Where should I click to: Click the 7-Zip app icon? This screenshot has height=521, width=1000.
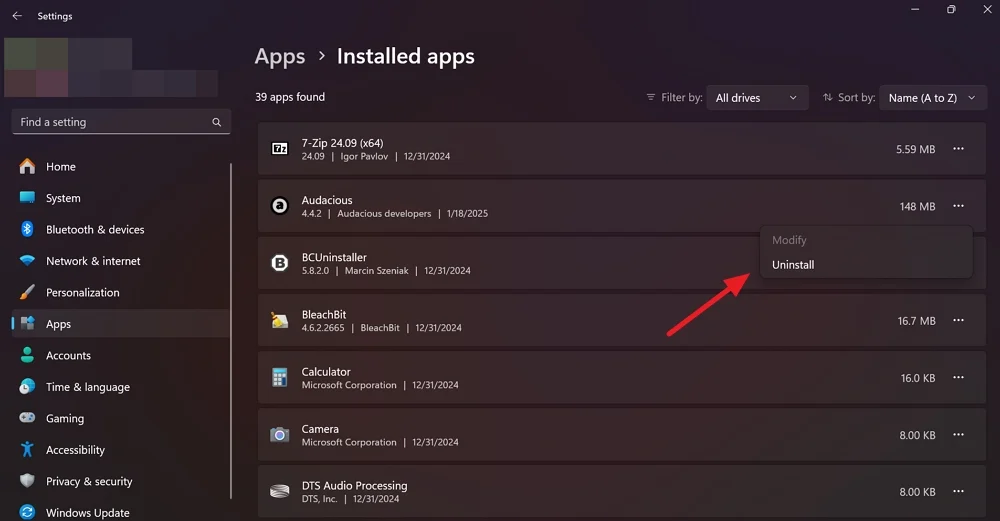[280, 149]
